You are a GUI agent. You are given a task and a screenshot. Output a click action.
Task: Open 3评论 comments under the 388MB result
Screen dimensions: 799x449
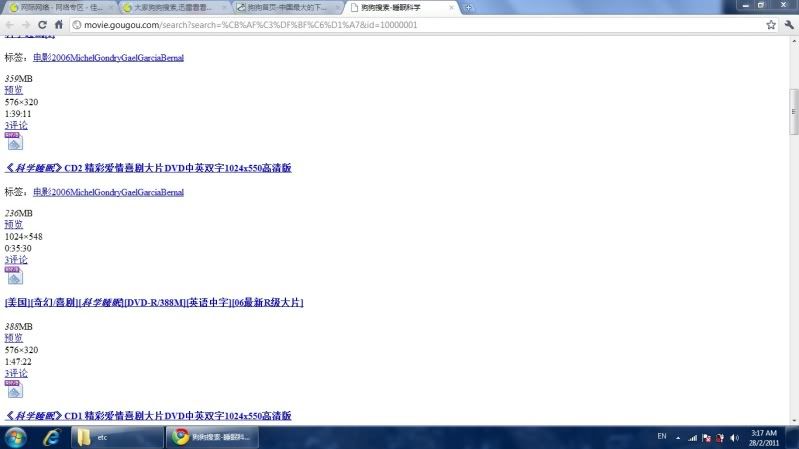(x=16, y=373)
